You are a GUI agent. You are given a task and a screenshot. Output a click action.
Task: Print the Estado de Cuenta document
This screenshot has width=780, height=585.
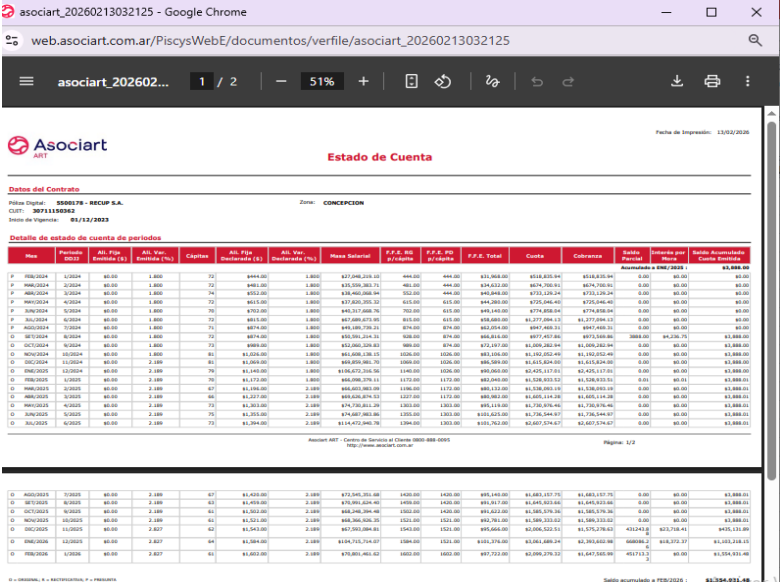712,81
